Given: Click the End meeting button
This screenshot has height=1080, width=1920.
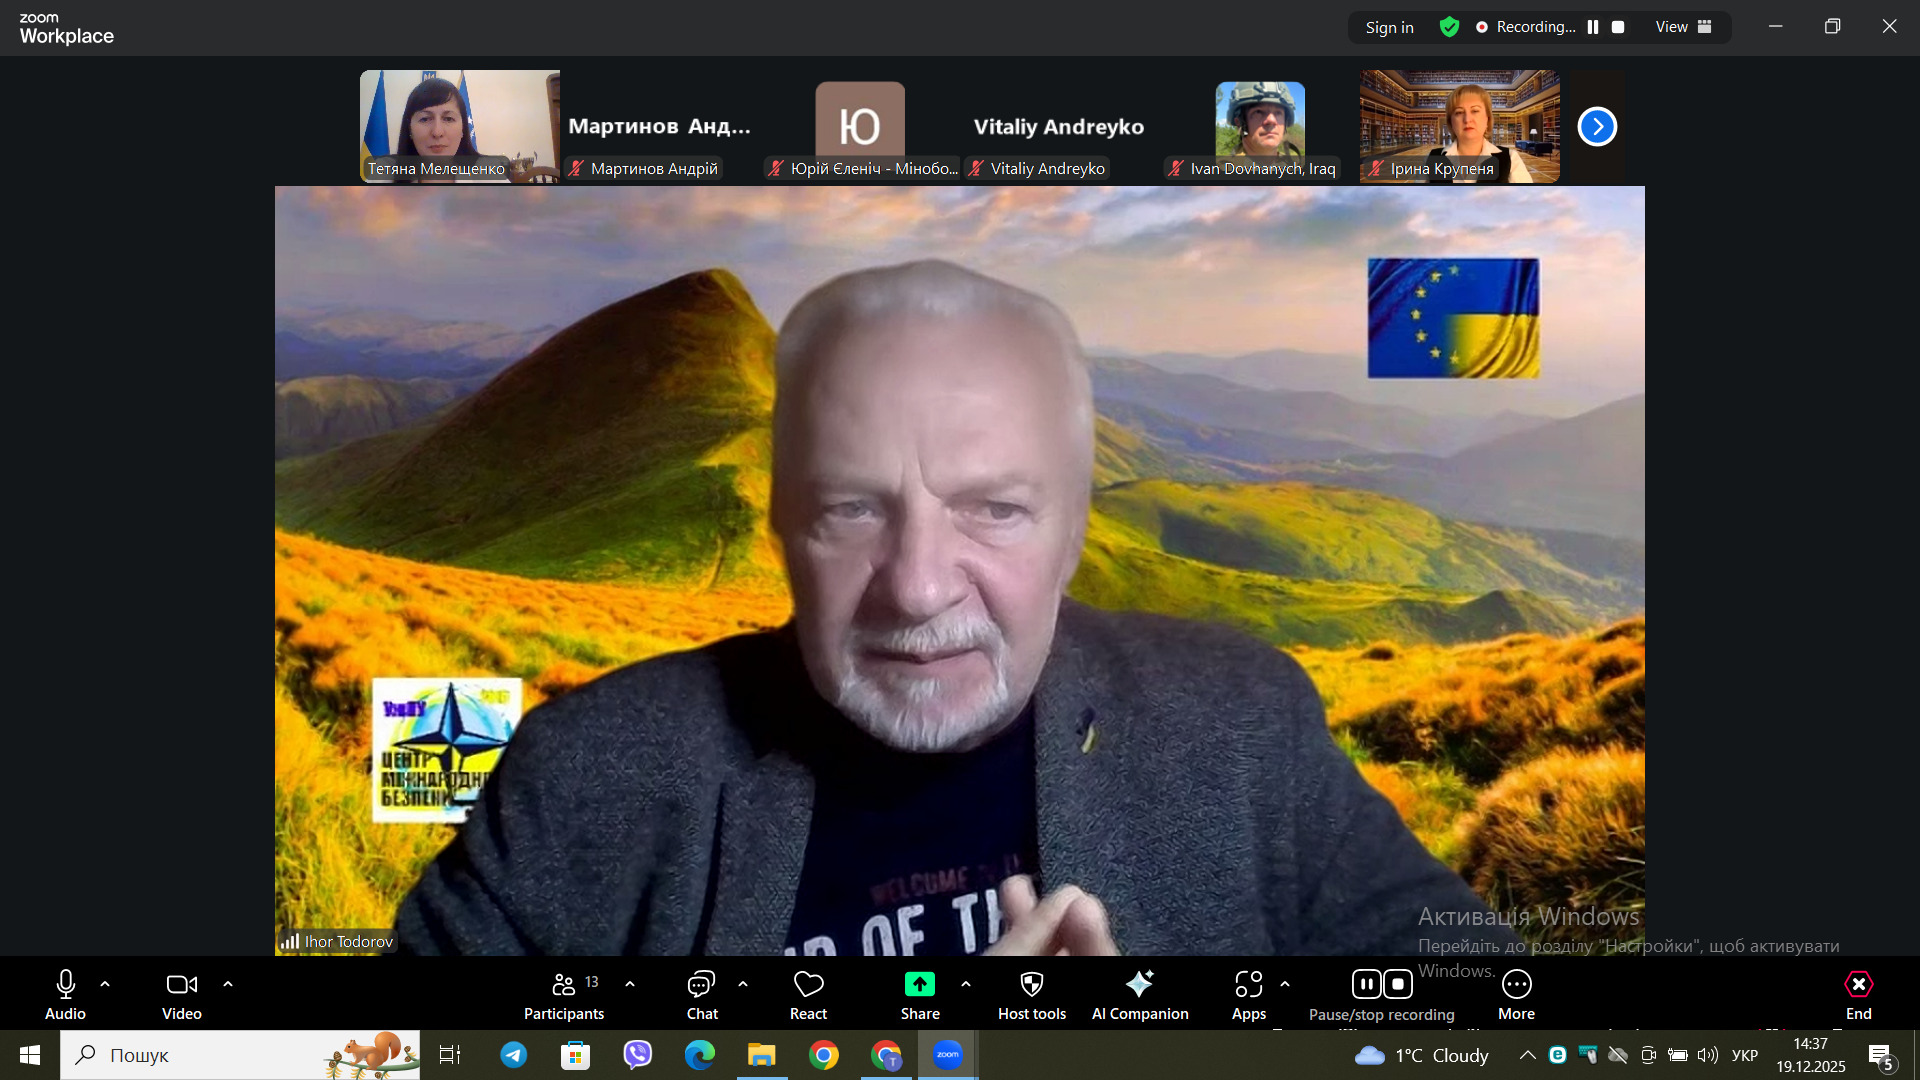Looking at the screenshot, I should (x=1858, y=985).
